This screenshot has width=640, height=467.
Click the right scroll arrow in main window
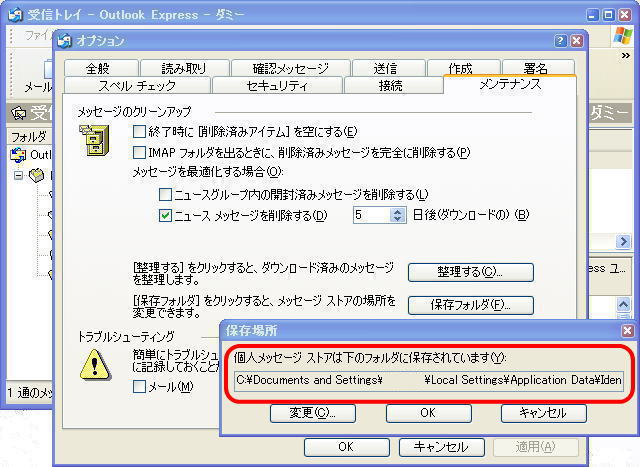click(623, 241)
